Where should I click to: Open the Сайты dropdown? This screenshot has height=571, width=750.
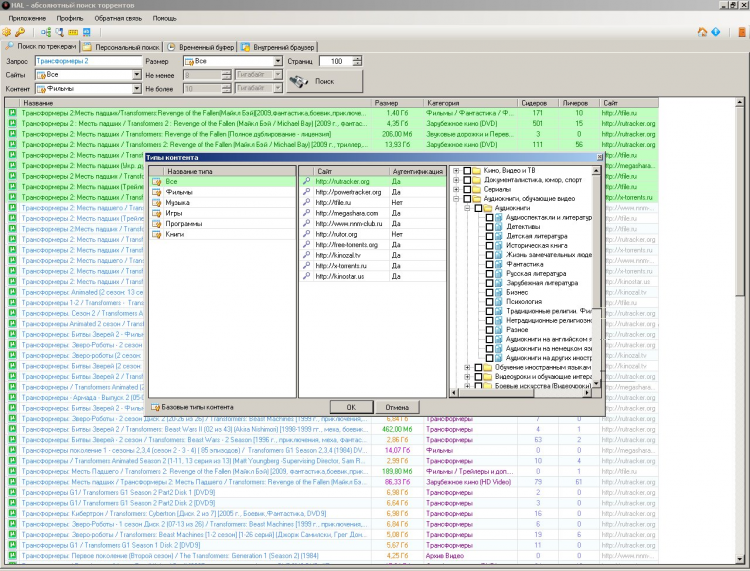tap(136, 75)
